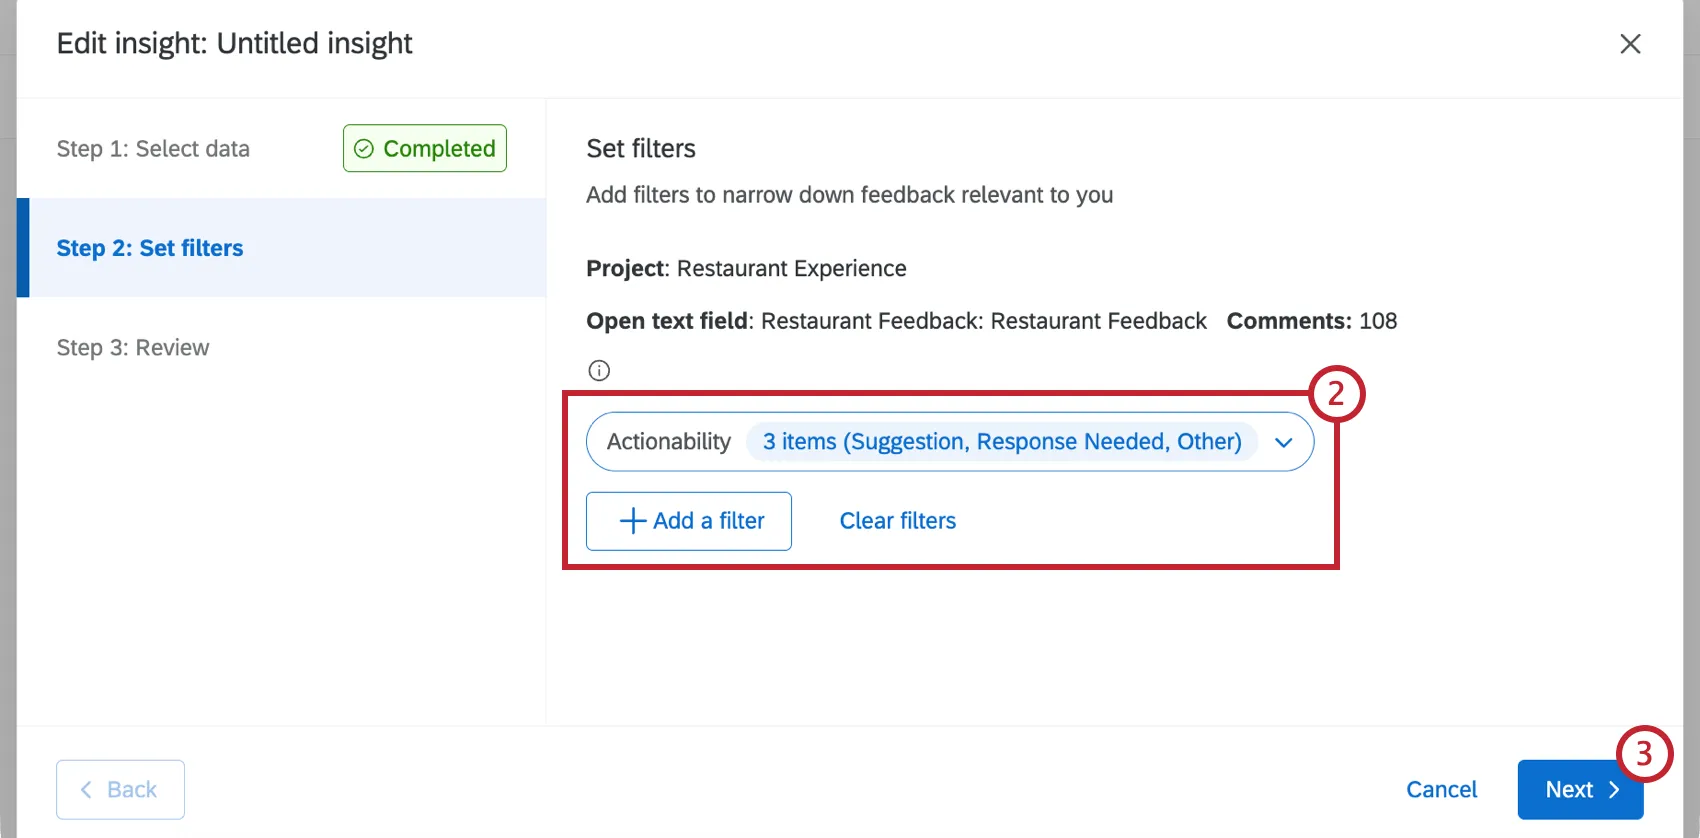Switch to Step 3: Review

[133, 347]
